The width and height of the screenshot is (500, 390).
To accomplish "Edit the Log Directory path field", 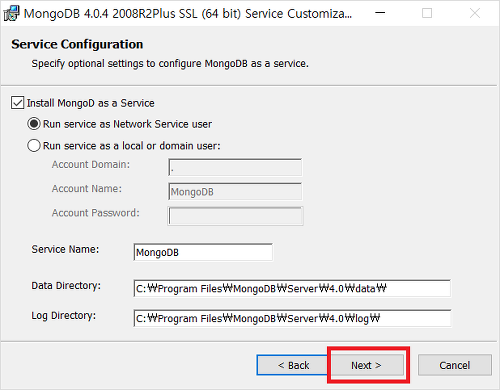I will pyautogui.click(x=292, y=318).
